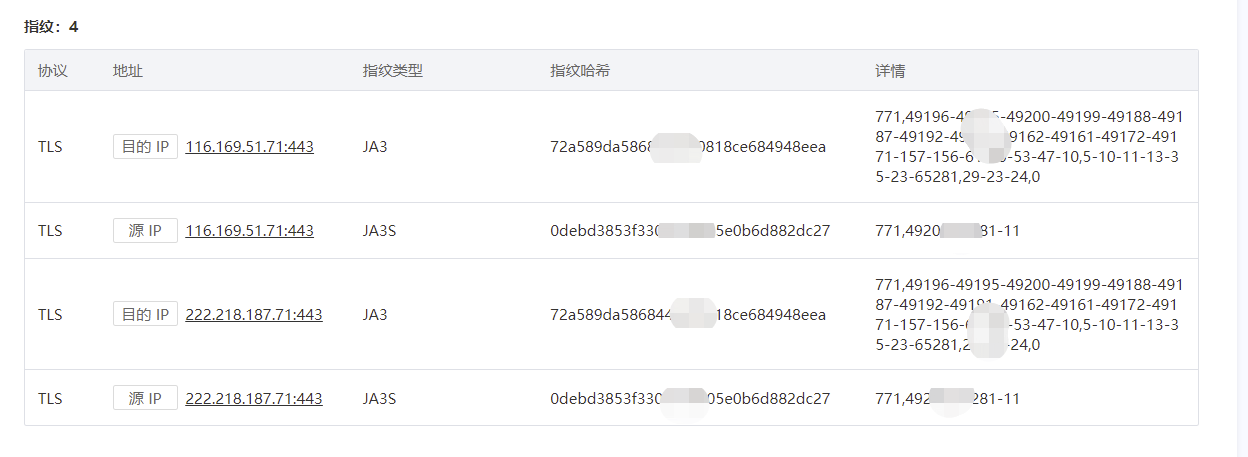Click the JA3S hash in the 116.169.51.71 row
The height and width of the screenshot is (457, 1248).
pos(690,231)
